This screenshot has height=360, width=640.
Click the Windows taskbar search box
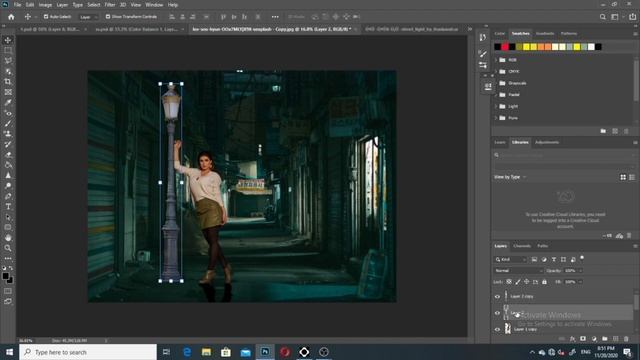[88, 352]
